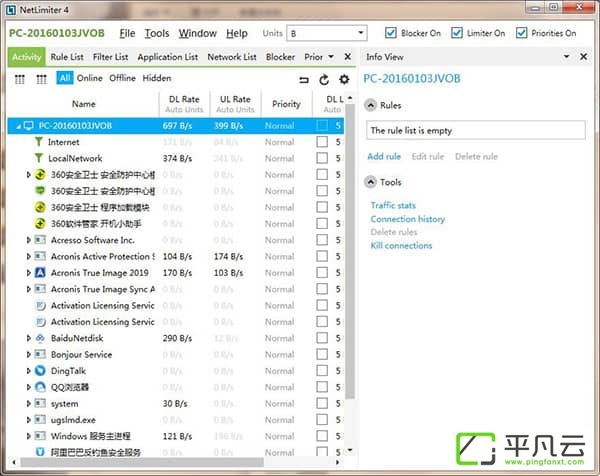Toggle the Limiter On checkbox
Viewport: 600px width, 476px height.
click(x=457, y=33)
